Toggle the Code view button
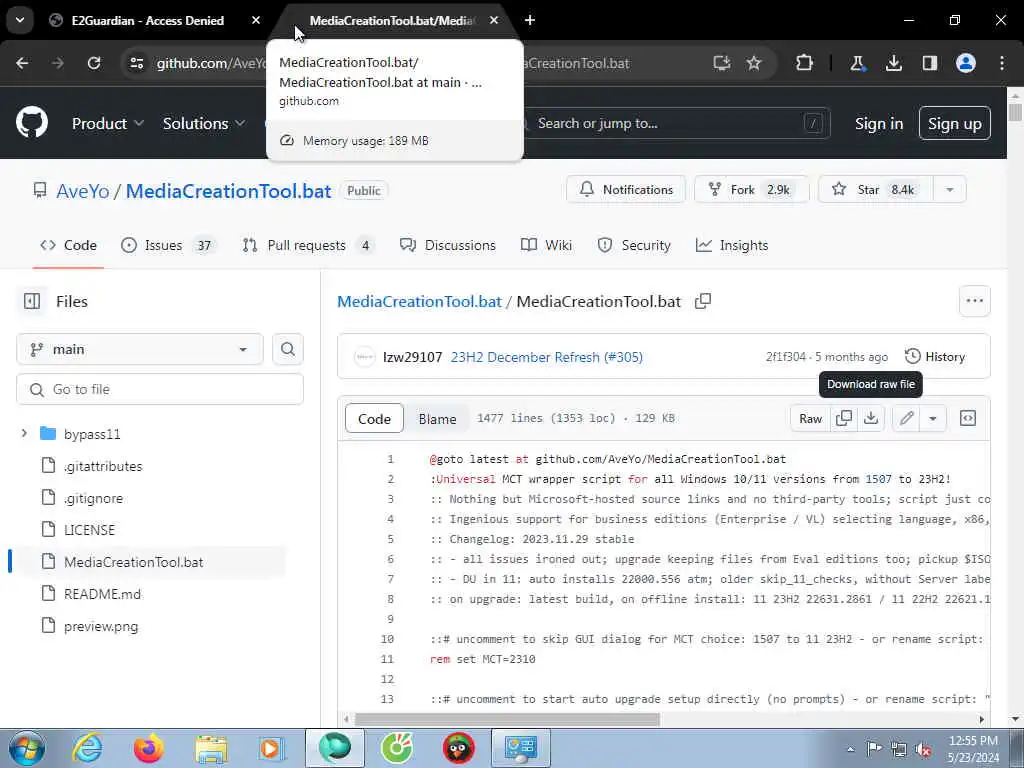1024x768 pixels. pyautogui.click(x=374, y=419)
